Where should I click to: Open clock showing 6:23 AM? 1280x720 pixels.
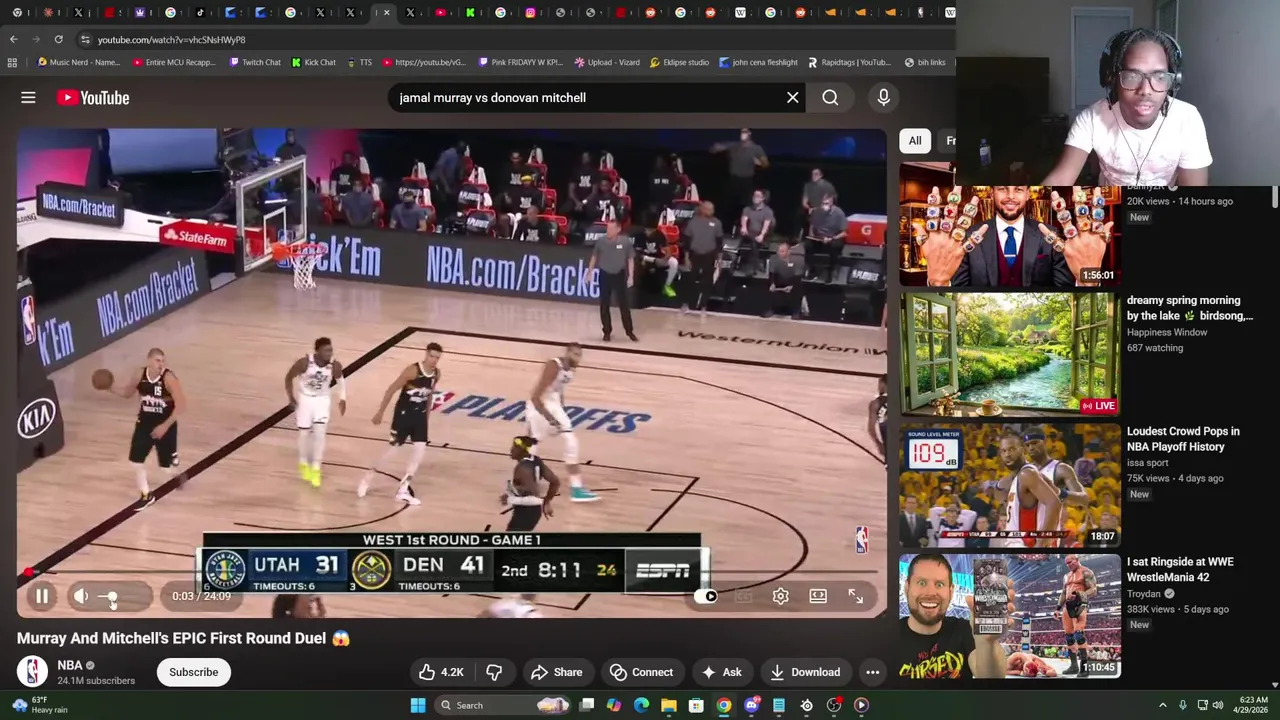click(1253, 705)
